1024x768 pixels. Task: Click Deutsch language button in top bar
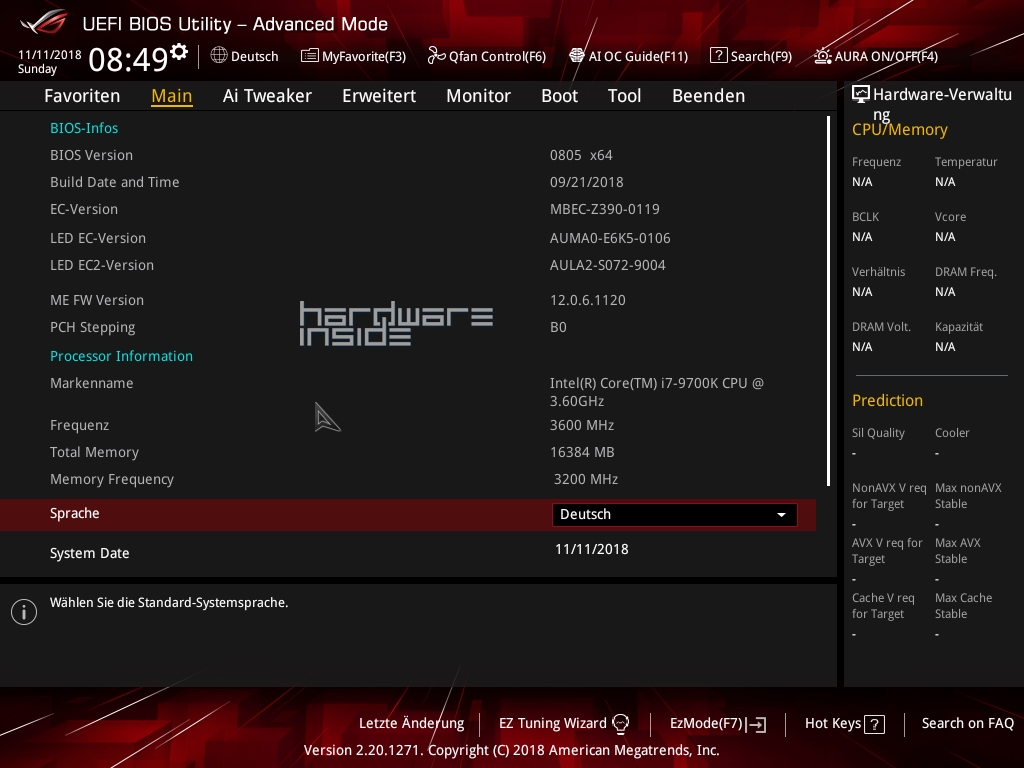tap(245, 56)
